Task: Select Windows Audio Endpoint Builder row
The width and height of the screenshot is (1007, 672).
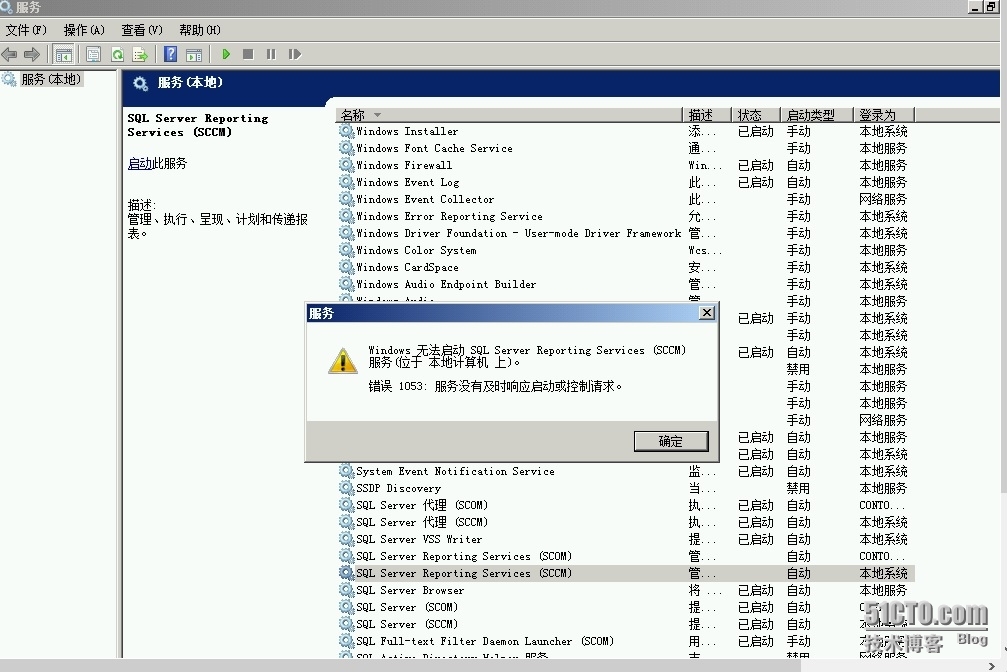Action: 626,284
